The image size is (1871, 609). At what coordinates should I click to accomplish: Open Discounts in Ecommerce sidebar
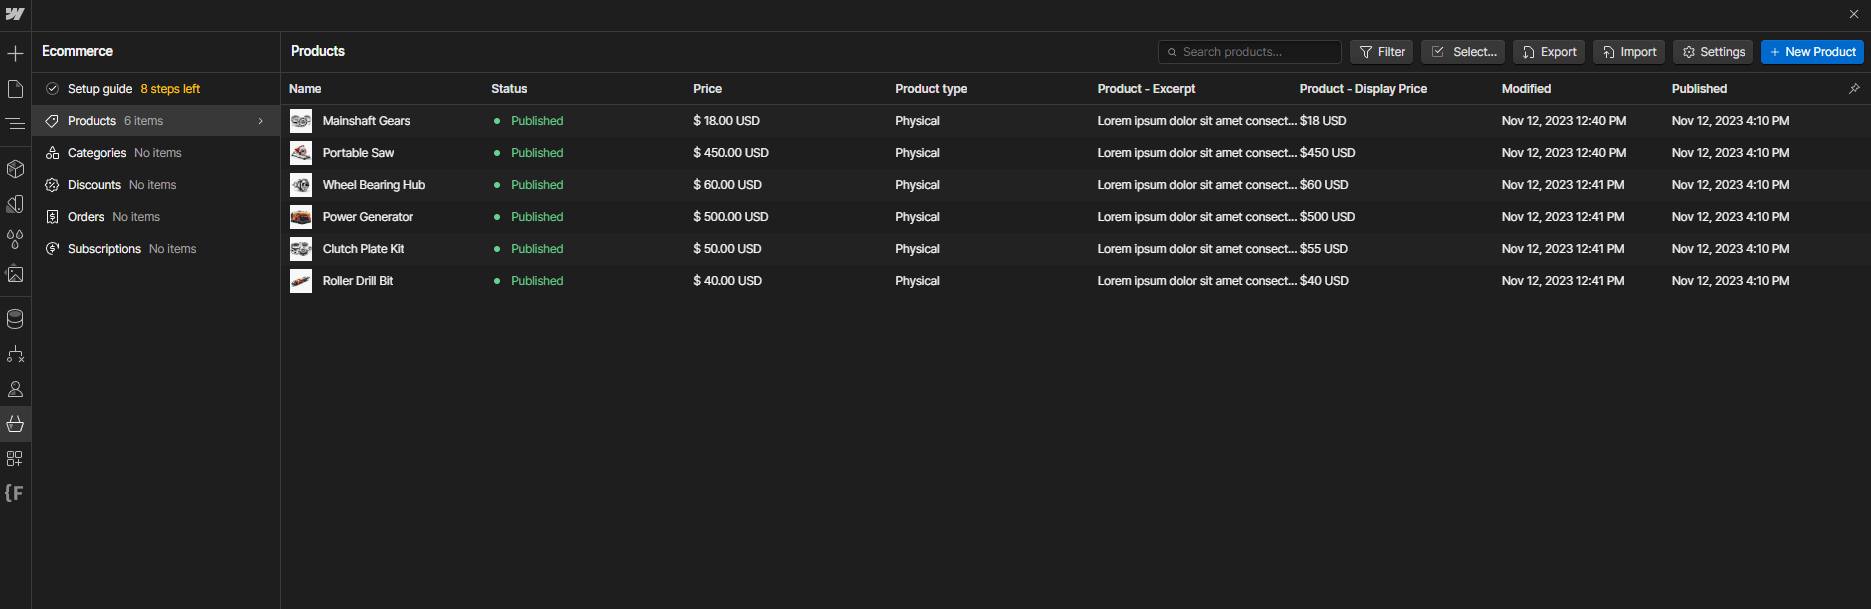[156, 185]
